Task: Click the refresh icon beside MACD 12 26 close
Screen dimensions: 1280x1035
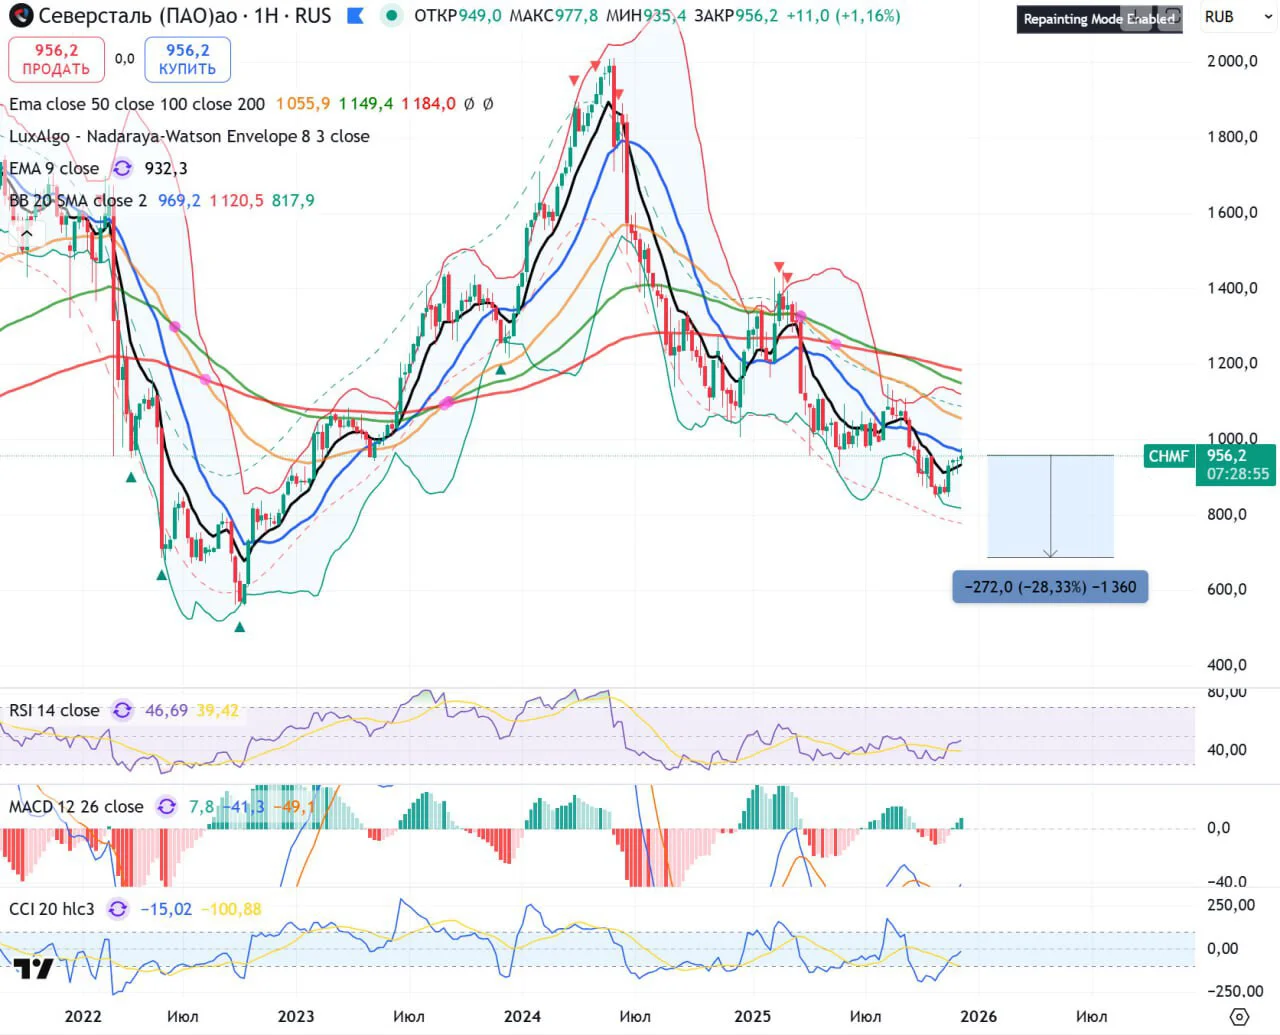Action: 166,806
